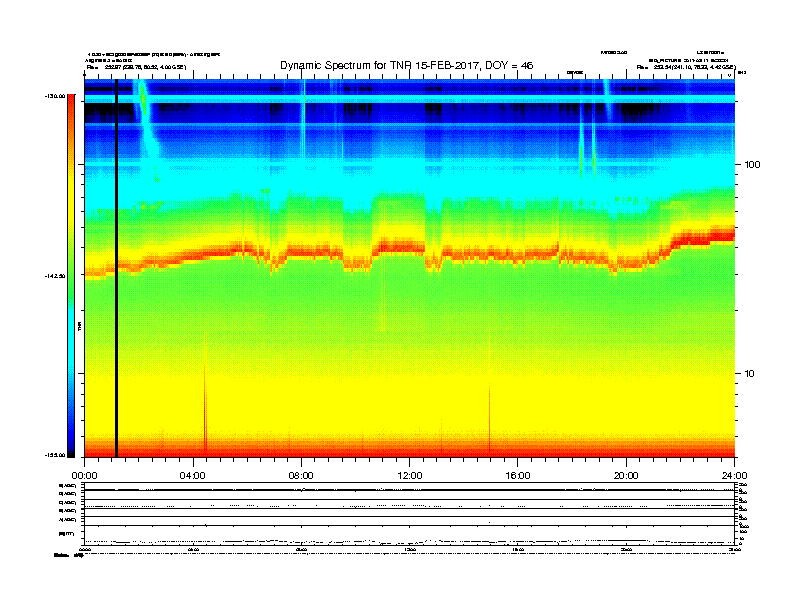Click the '16:00' time axis label
The height and width of the screenshot is (612, 792).
click(518, 476)
